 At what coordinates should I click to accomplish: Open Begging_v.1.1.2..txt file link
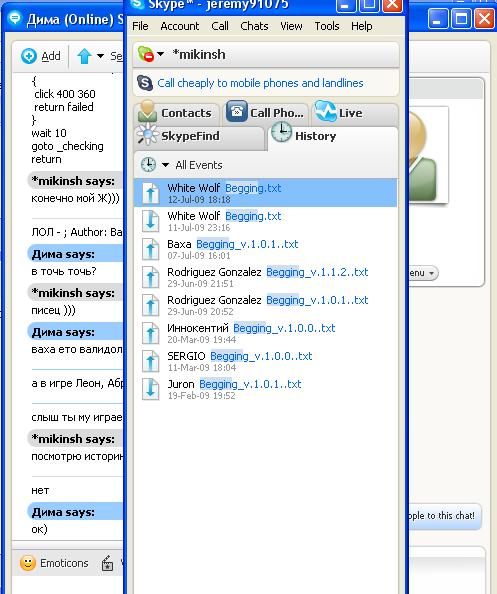pos(317,272)
